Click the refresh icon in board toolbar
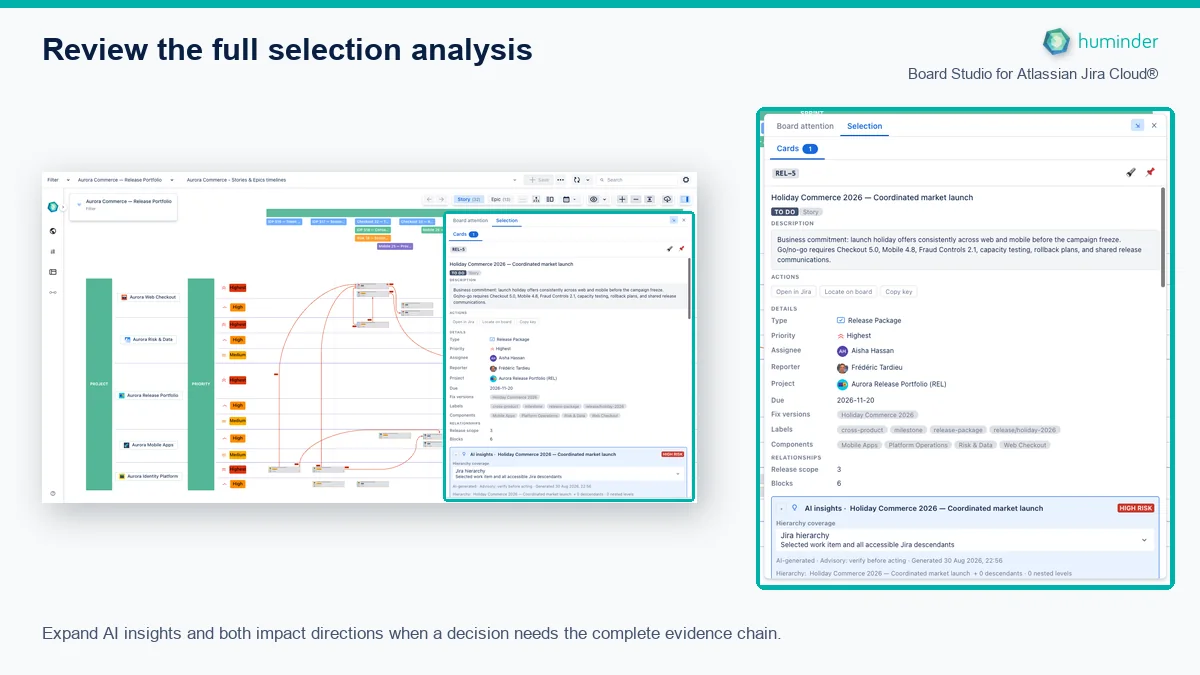The image size is (1200, 675). point(577,180)
